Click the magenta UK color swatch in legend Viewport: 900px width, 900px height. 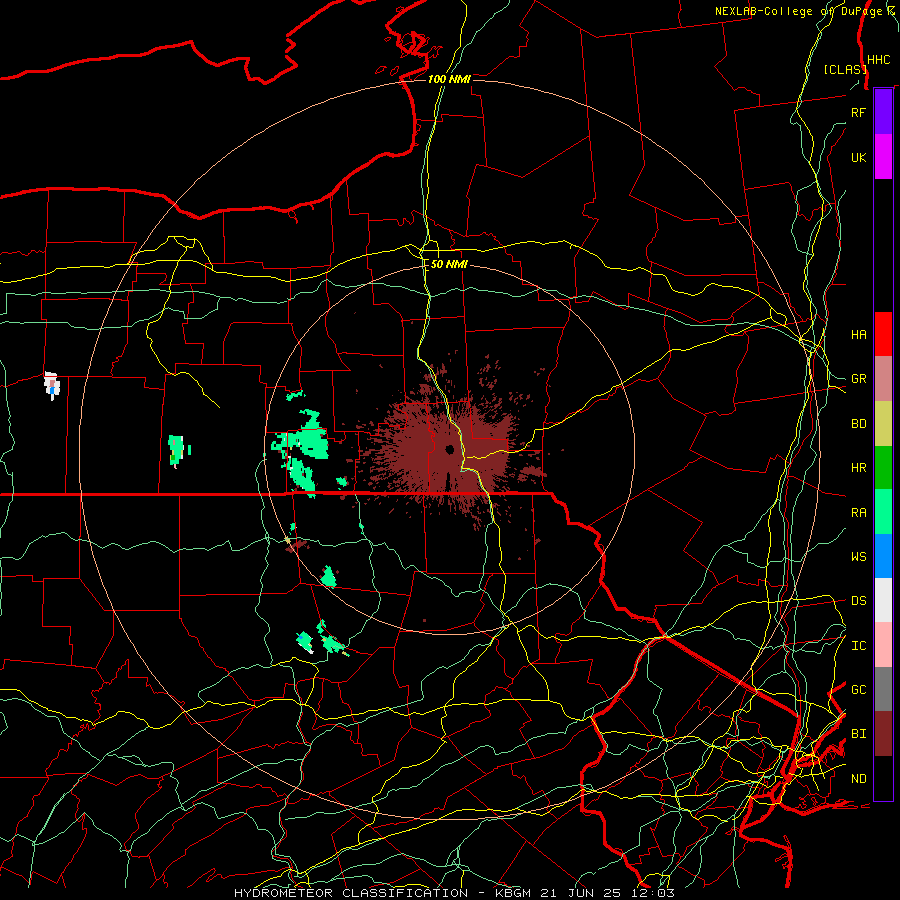(x=883, y=157)
